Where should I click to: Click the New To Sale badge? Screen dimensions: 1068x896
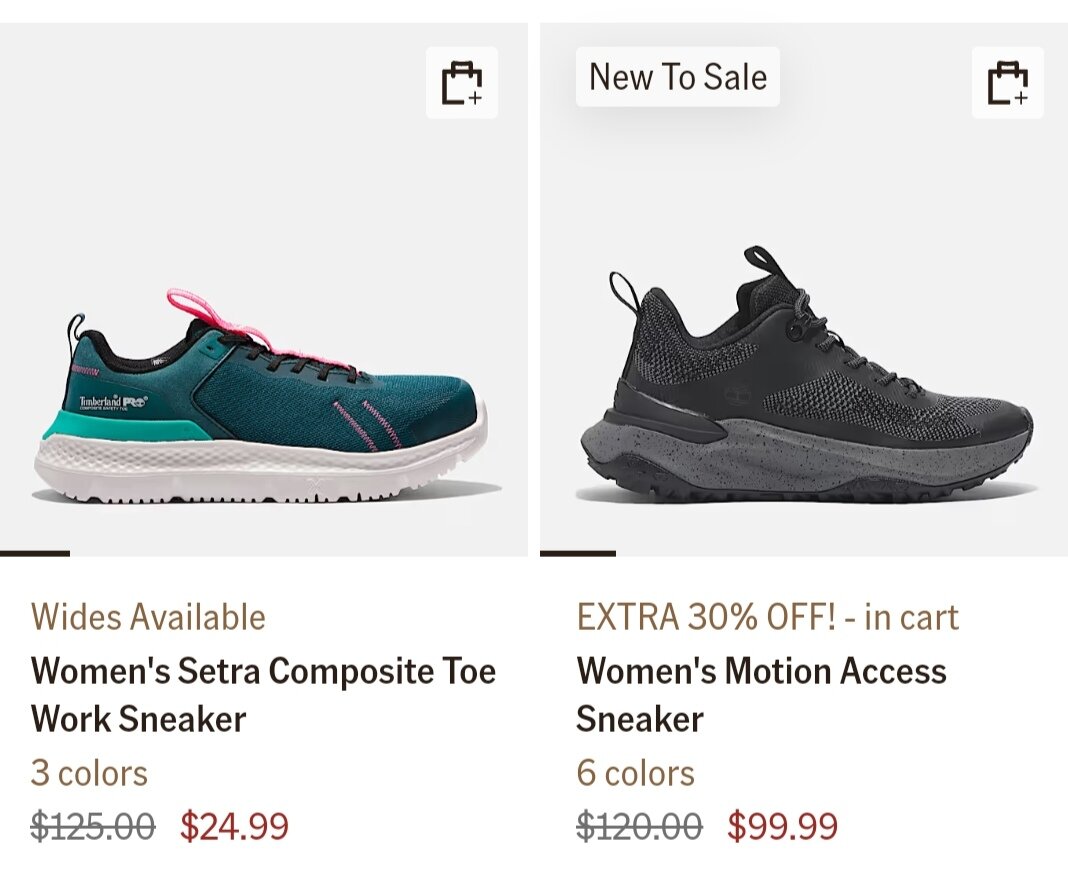[678, 77]
